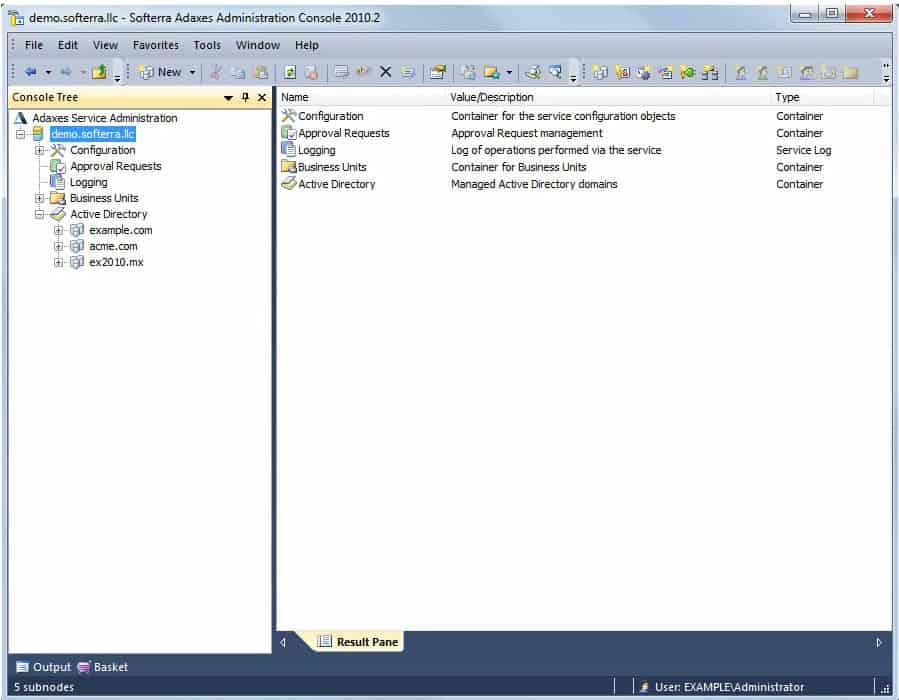Select Logging in the Console Tree
Screen dimensions: 899x700
[x=88, y=182]
